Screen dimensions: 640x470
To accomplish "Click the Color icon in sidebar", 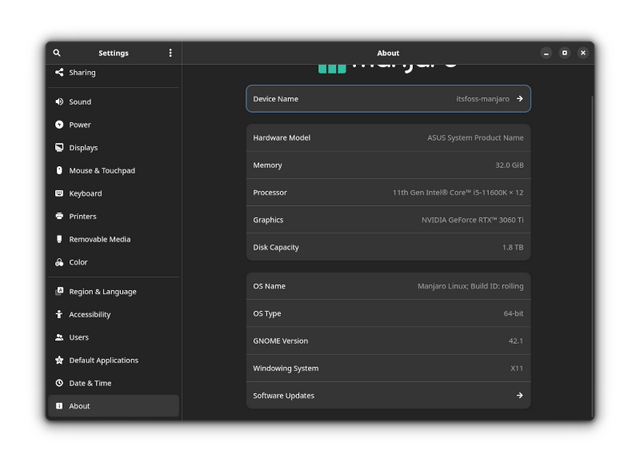I will click(59, 262).
